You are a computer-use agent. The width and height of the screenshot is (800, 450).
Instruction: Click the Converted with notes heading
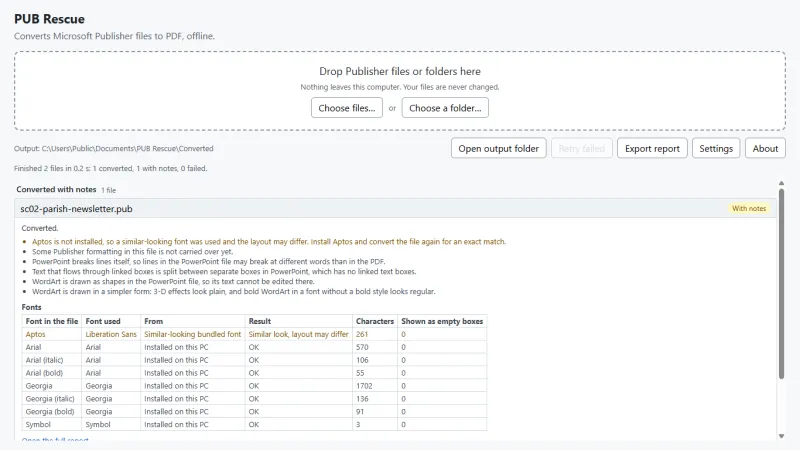point(56,189)
